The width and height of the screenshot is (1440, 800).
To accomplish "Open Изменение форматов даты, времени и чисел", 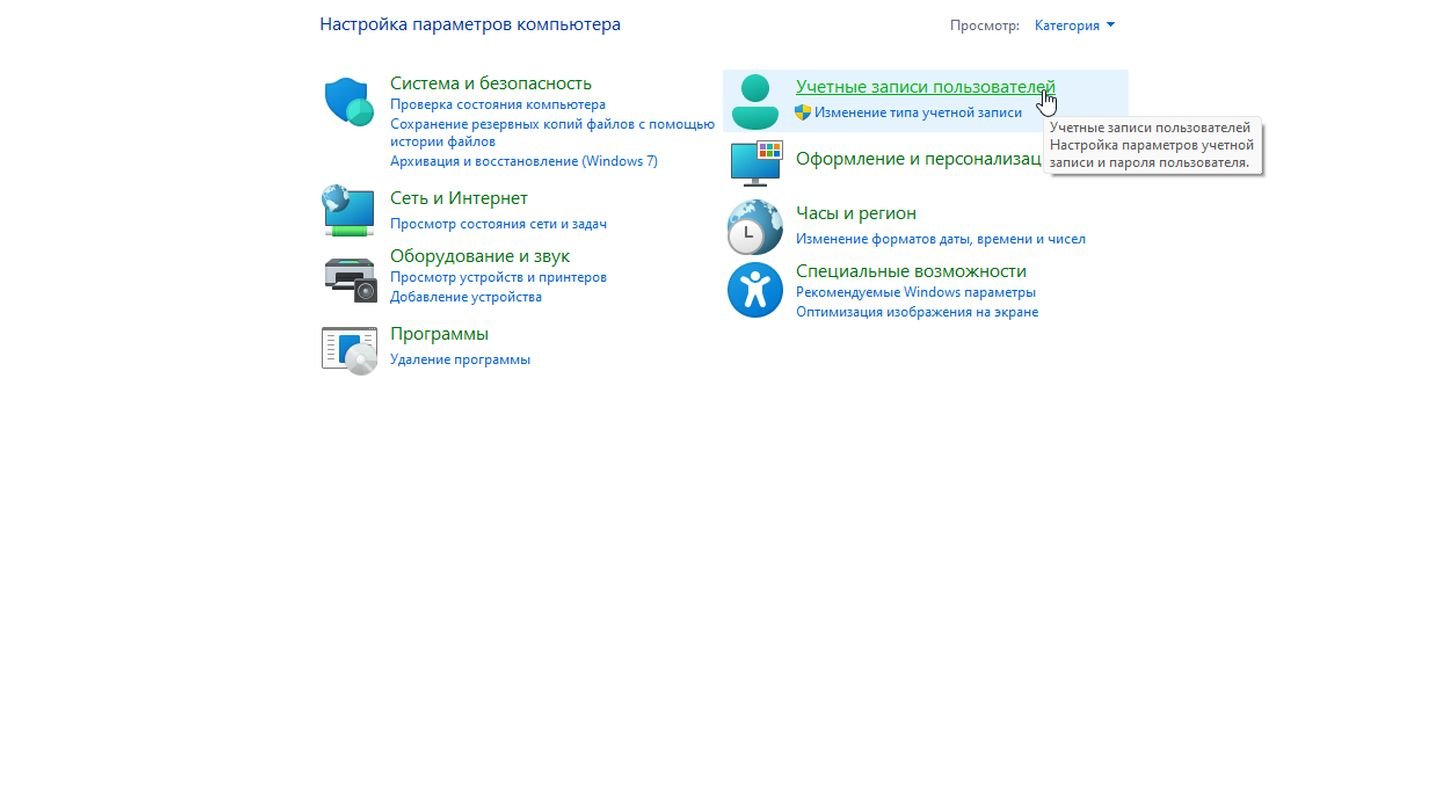I will pos(940,239).
